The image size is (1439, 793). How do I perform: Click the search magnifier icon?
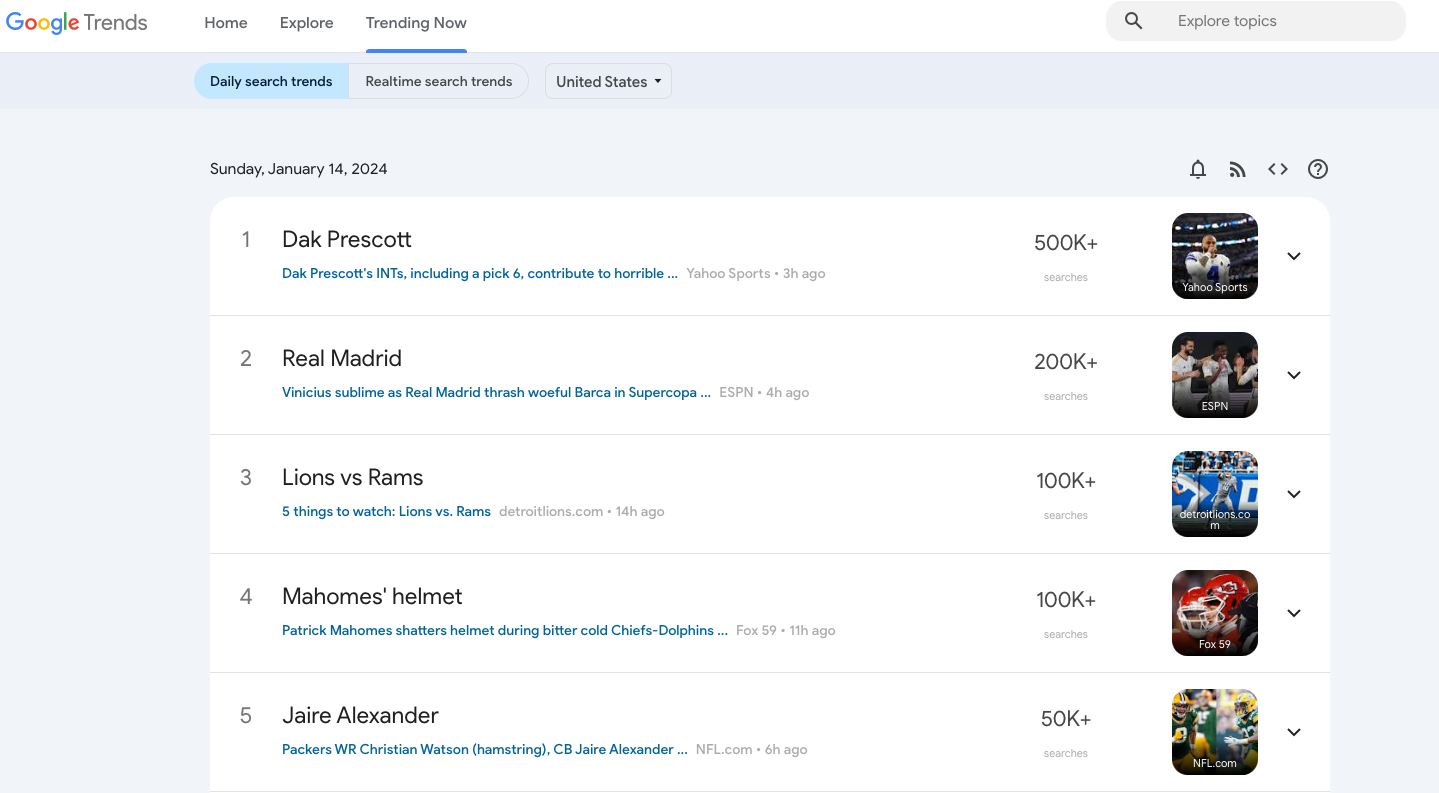[1133, 21]
